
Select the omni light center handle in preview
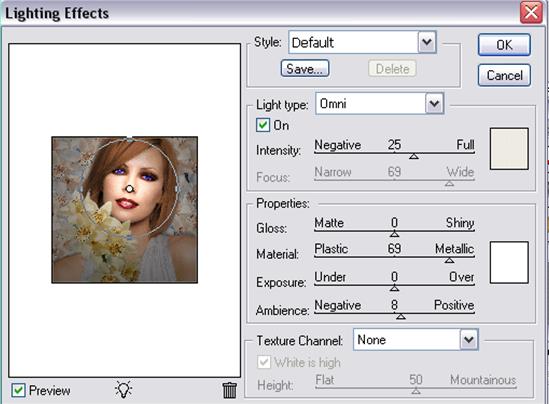tap(130, 189)
